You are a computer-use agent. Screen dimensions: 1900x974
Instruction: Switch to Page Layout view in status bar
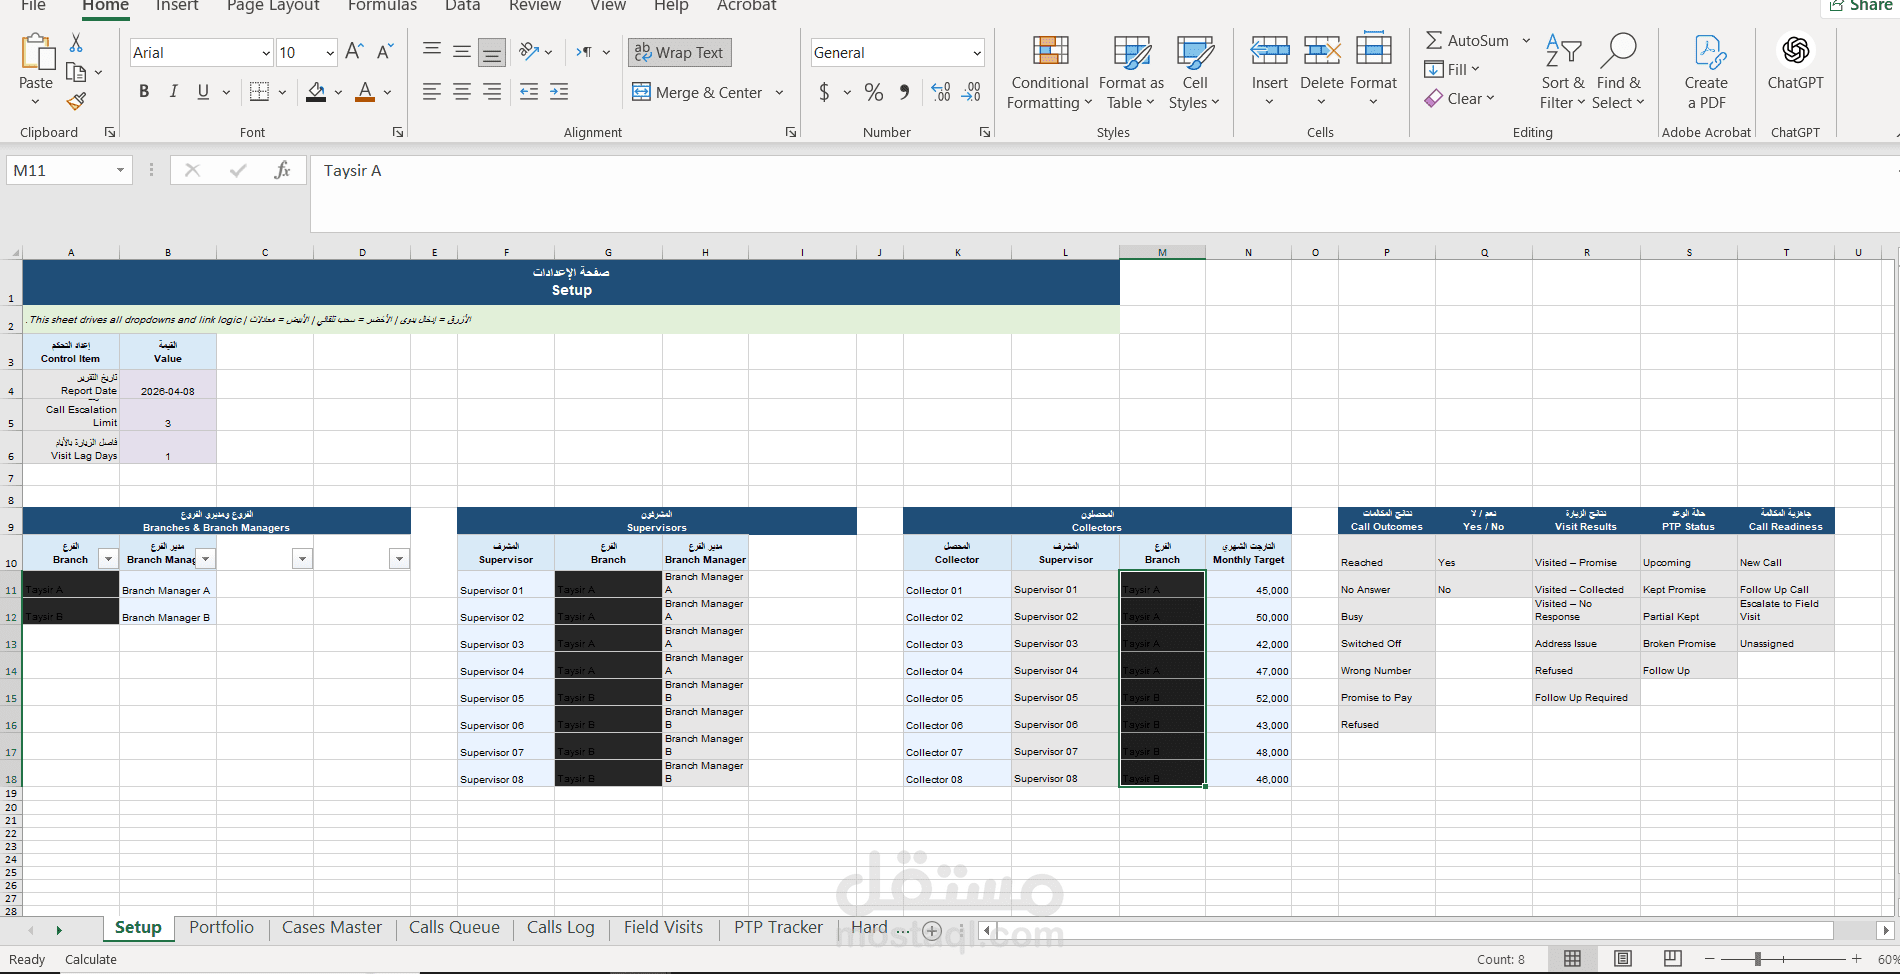click(x=1622, y=959)
